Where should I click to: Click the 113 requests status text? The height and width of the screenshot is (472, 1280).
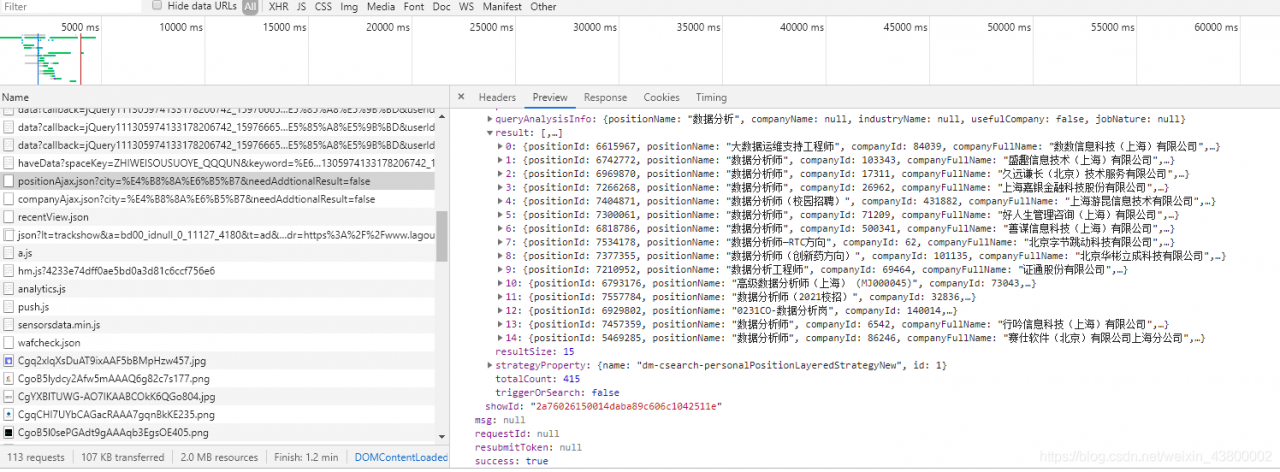click(x=35, y=457)
